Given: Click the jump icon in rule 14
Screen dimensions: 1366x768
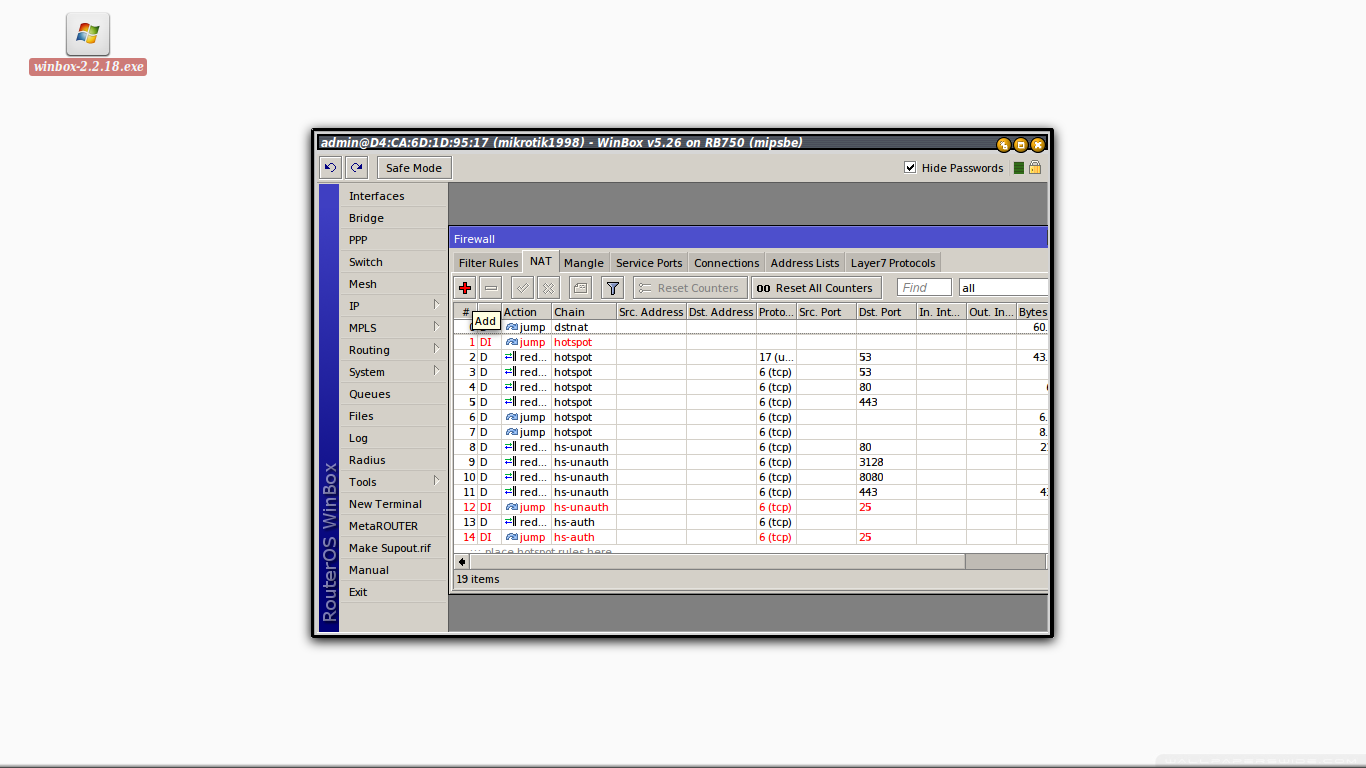Looking at the screenshot, I should tap(512, 537).
